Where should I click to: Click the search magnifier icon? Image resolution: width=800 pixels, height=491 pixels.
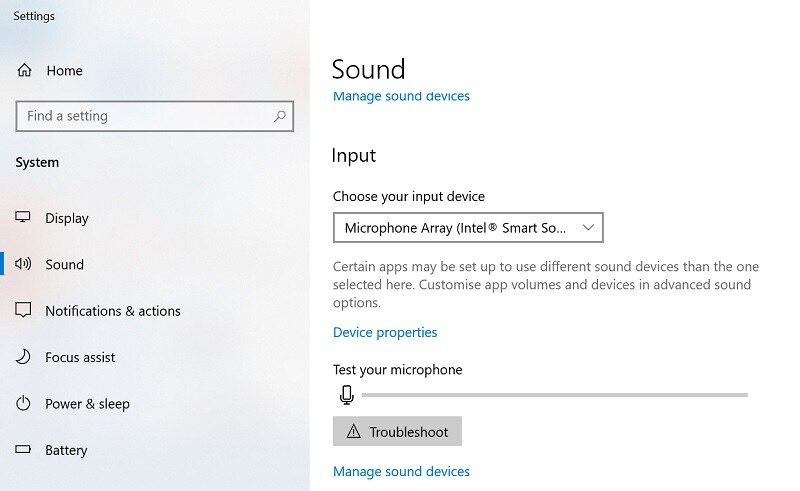tap(281, 116)
